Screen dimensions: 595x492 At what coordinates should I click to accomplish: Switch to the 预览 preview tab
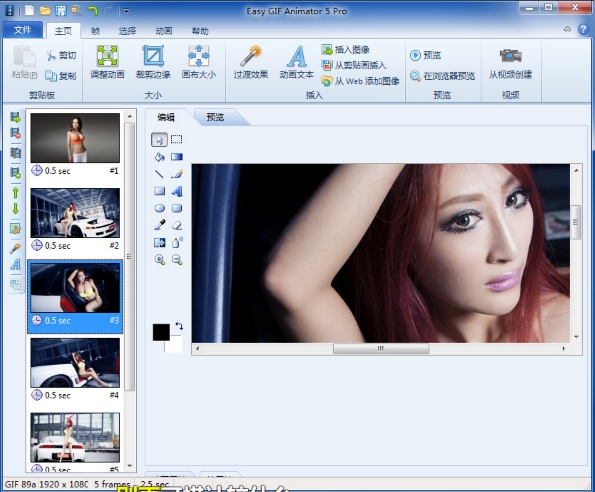pyautogui.click(x=215, y=117)
